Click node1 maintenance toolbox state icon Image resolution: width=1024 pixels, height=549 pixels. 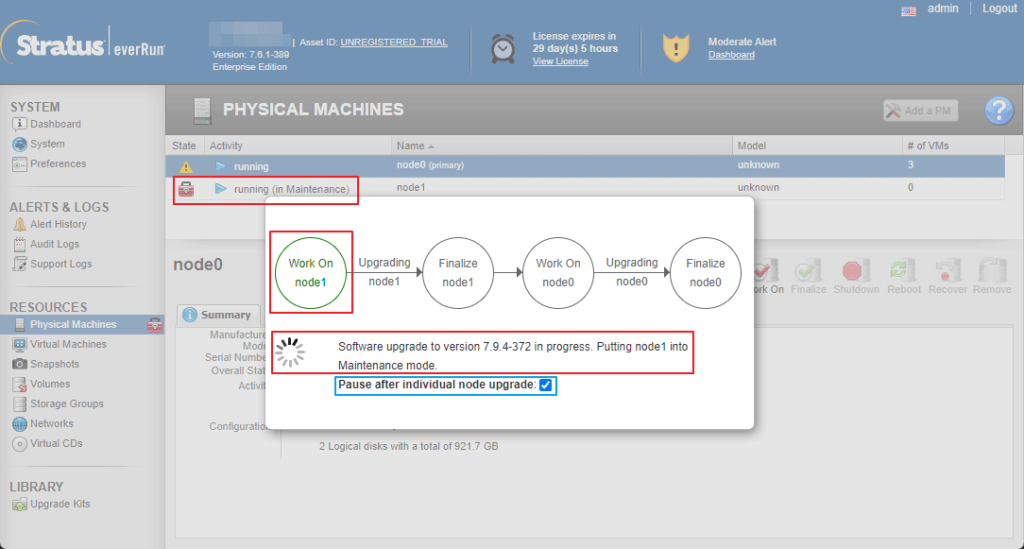click(186, 189)
